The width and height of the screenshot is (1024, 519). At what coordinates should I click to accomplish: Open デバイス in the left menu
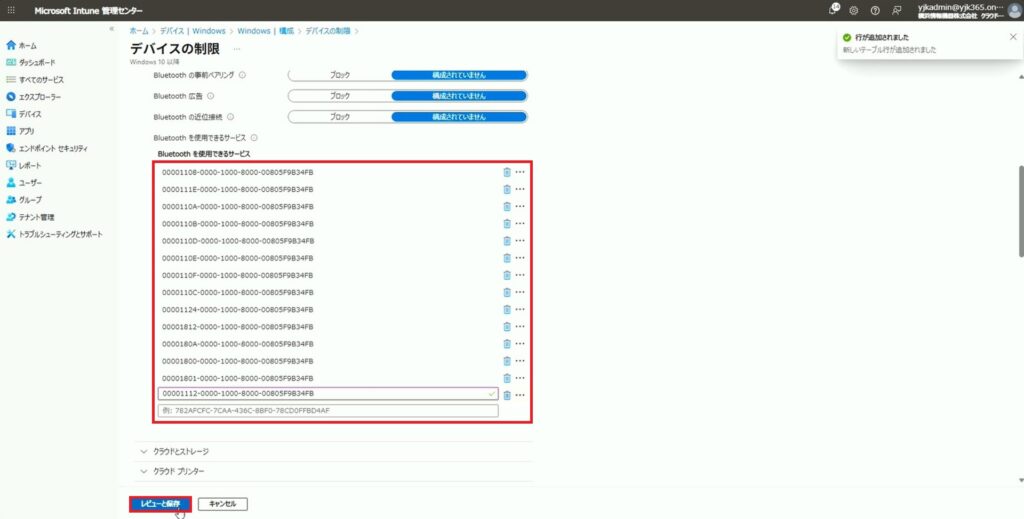(30, 114)
